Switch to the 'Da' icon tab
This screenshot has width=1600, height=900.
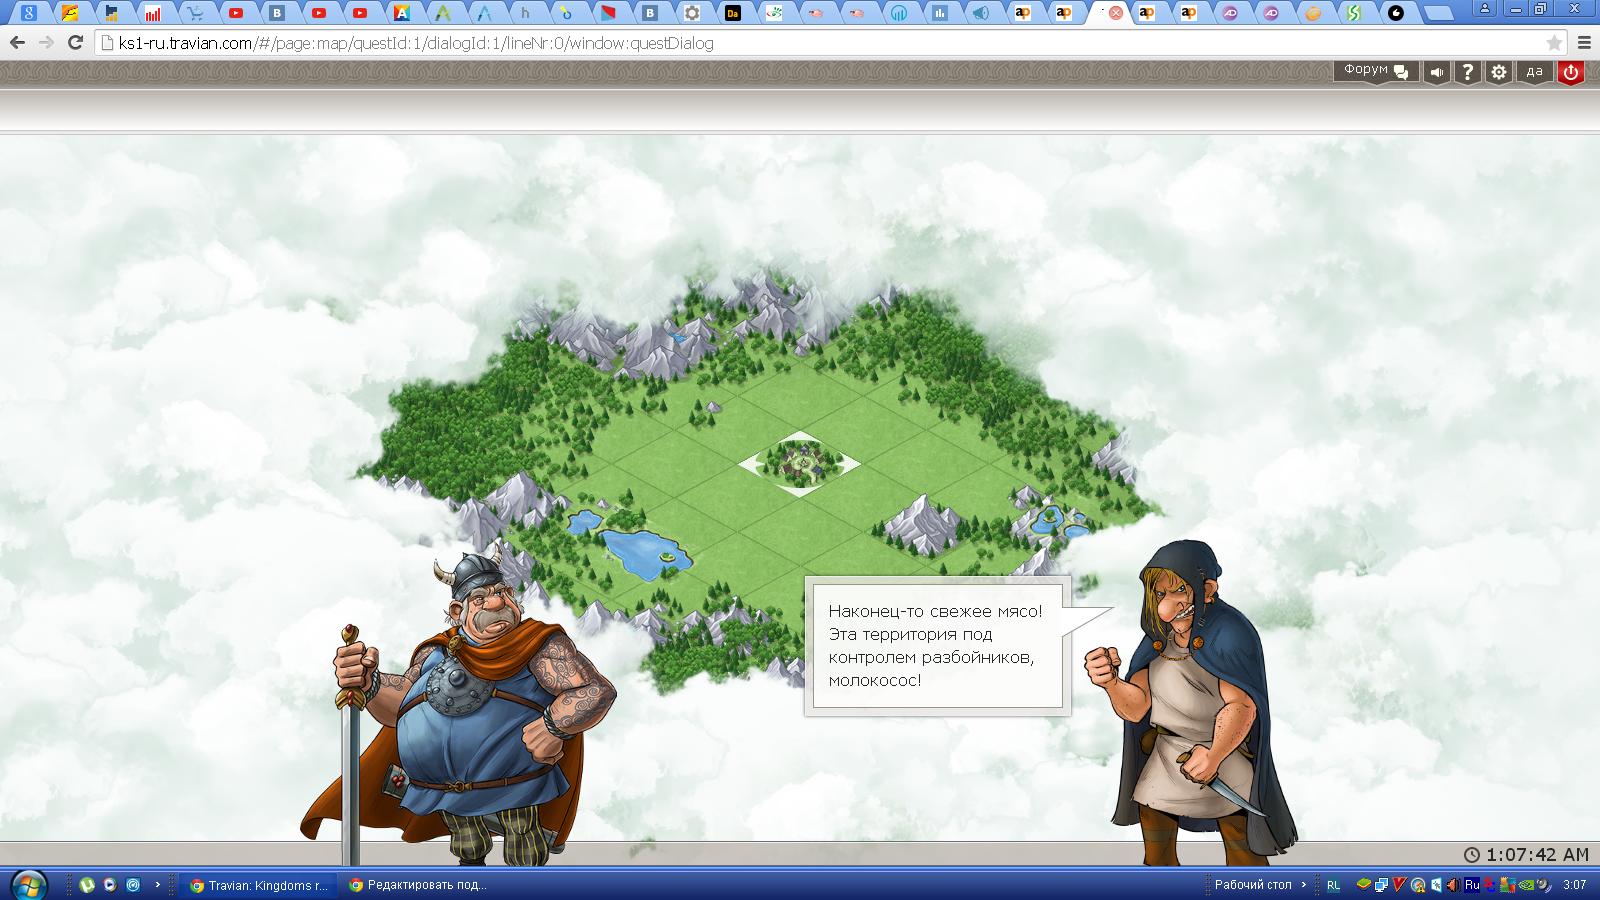pos(733,13)
